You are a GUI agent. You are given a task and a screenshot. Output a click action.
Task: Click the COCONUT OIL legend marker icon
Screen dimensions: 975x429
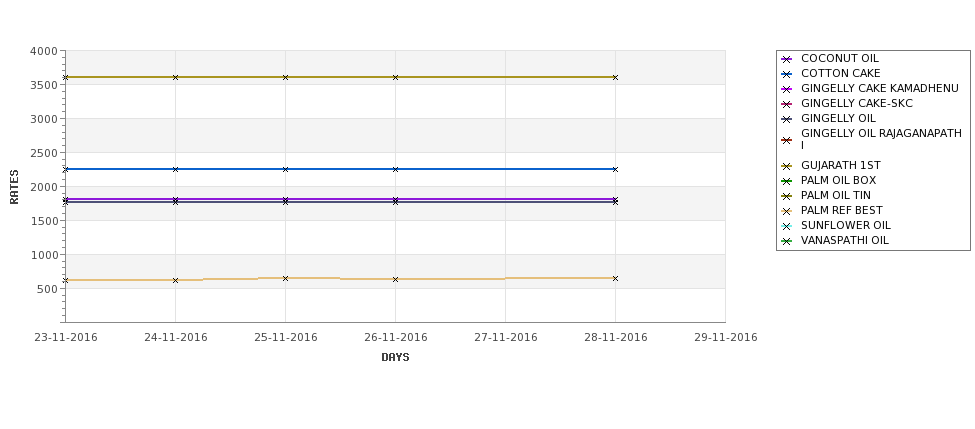[786, 59]
